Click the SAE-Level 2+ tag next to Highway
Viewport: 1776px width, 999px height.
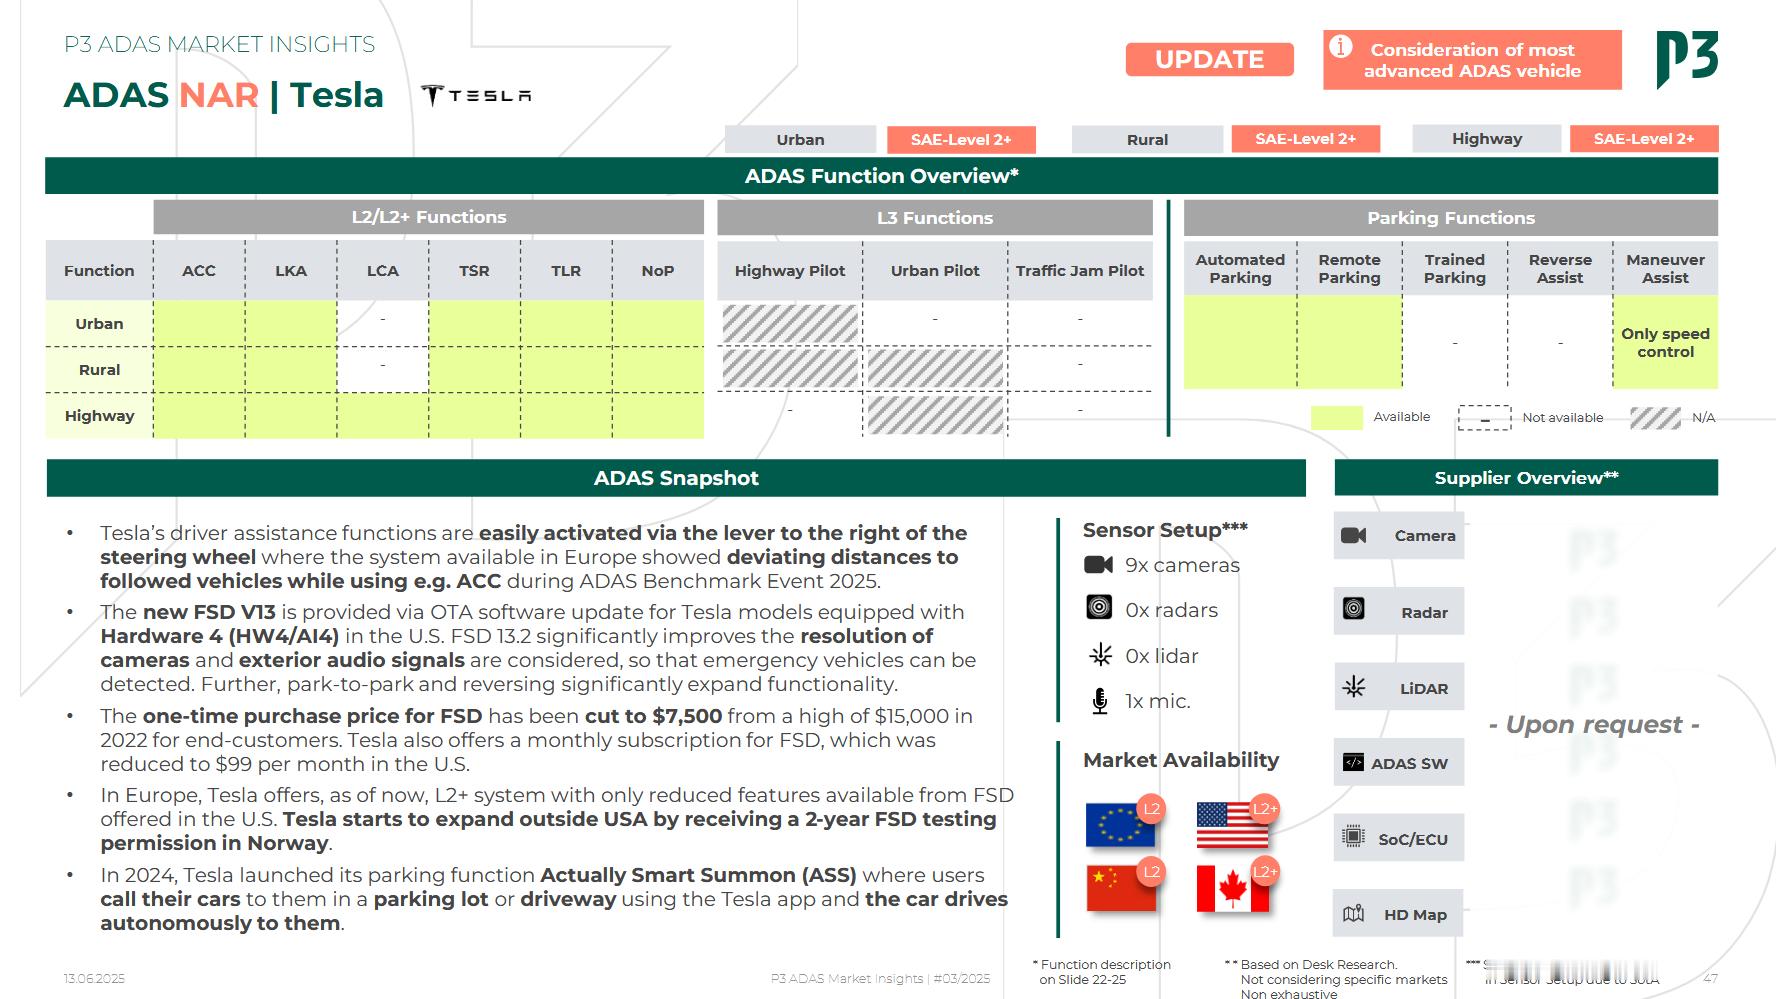pyautogui.click(x=1644, y=139)
